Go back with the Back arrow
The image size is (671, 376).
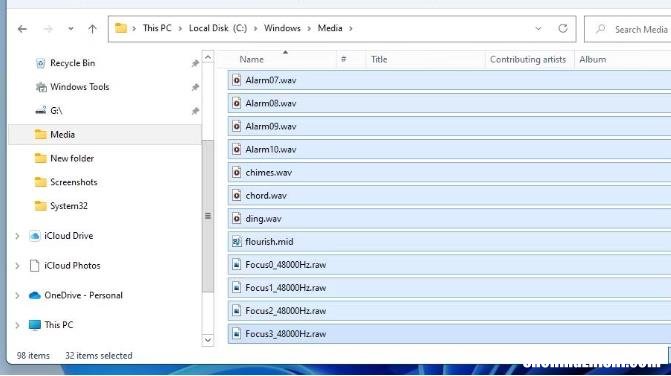tap(22, 29)
